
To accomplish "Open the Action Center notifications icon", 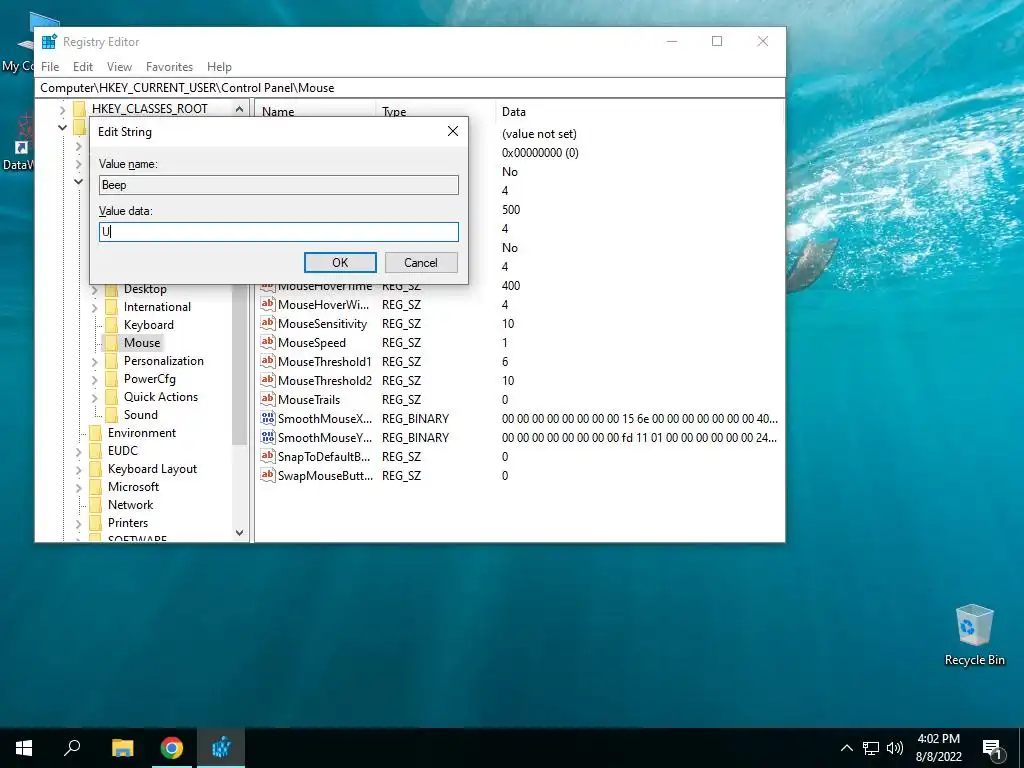I will (x=992, y=749).
